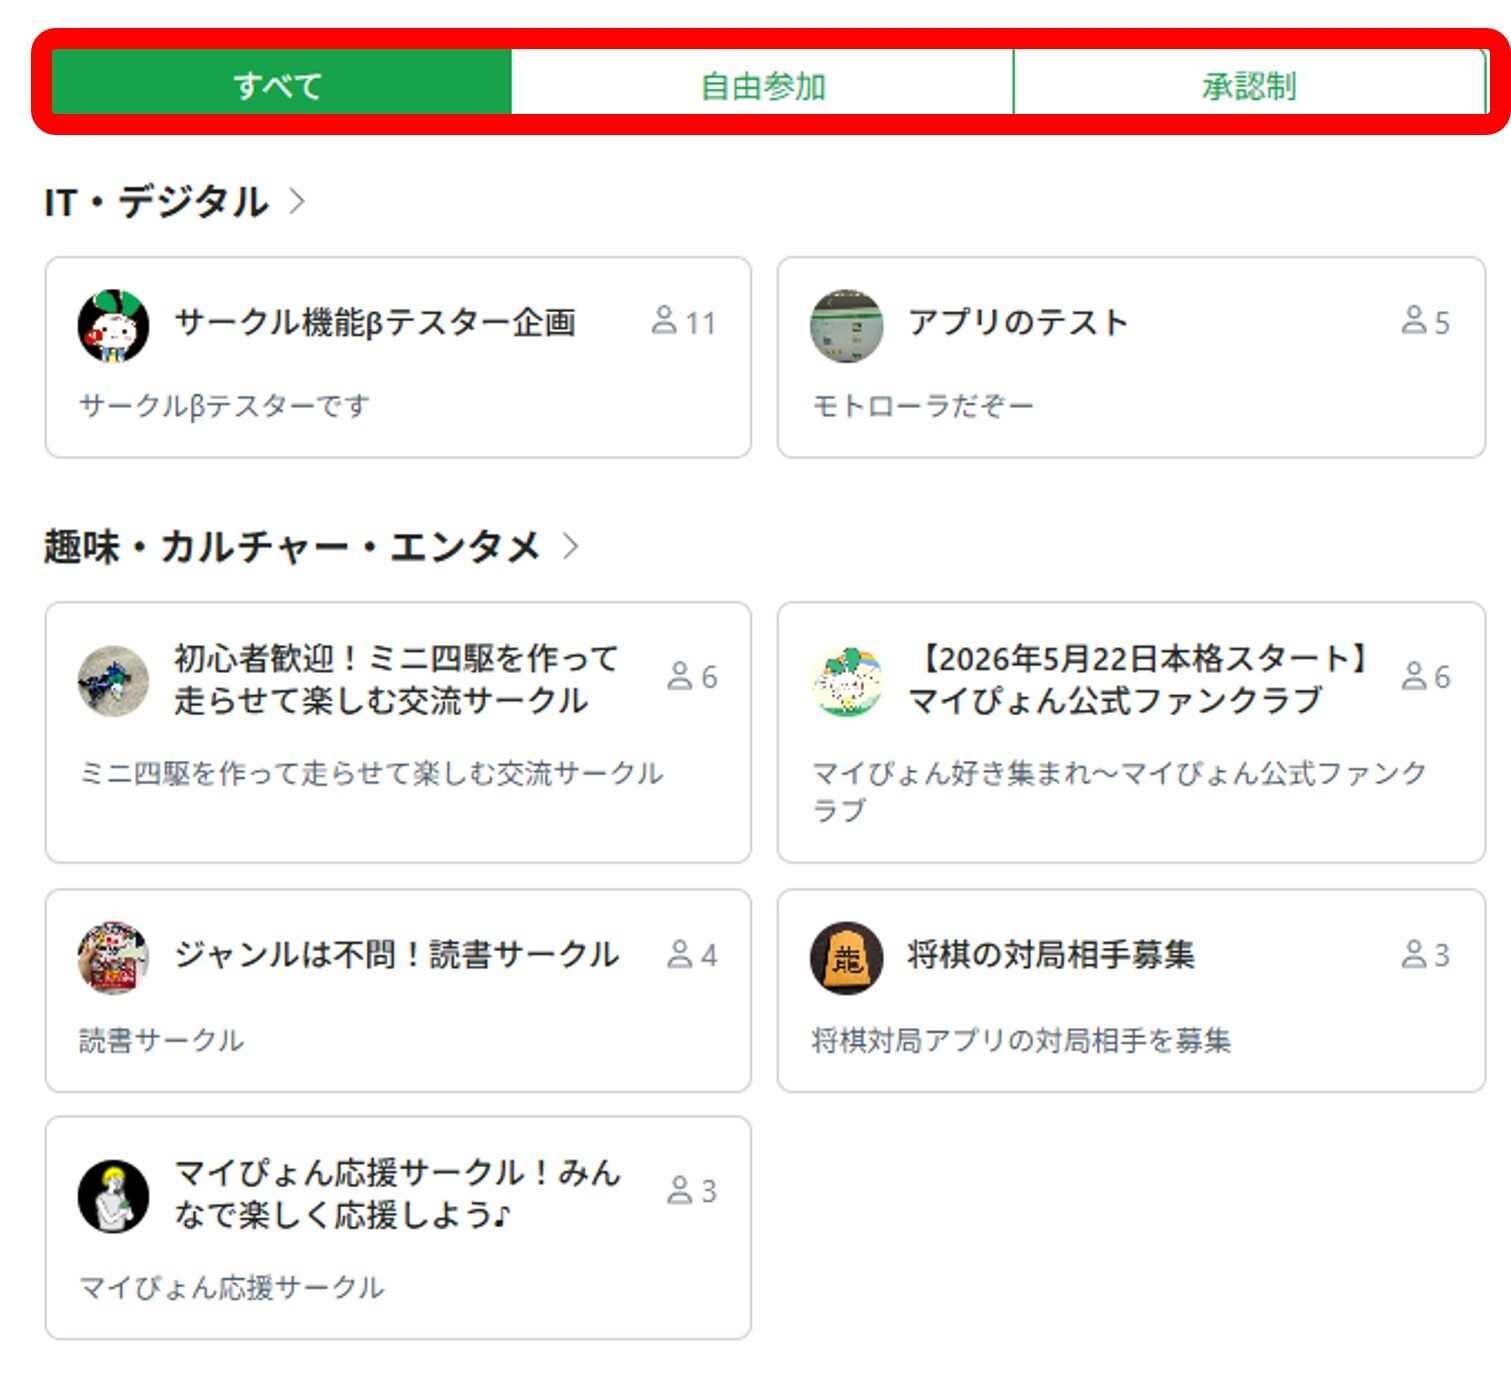Click the ミニ四駆 circle avatar image

pyautogui.click(x=113, y=680)
